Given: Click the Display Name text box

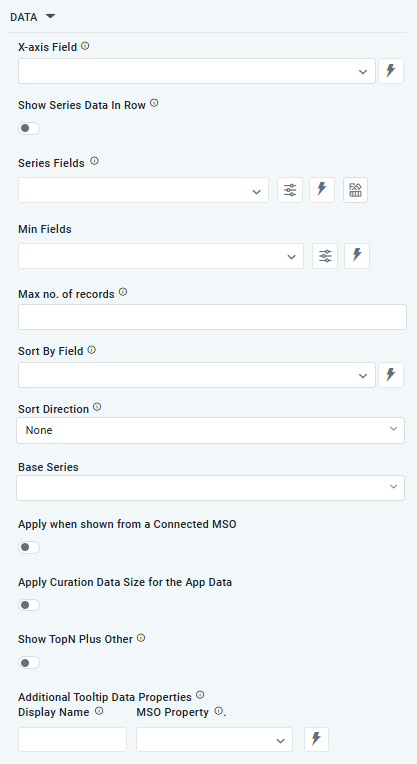Looking at the screenshot, I should tap(72, 740).
